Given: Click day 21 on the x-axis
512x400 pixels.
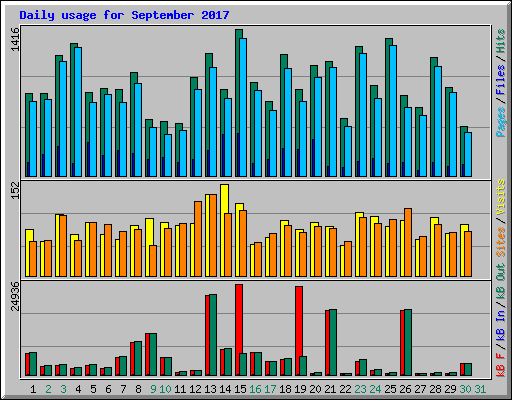Looking at the screenshot, I should pos(330,389).
